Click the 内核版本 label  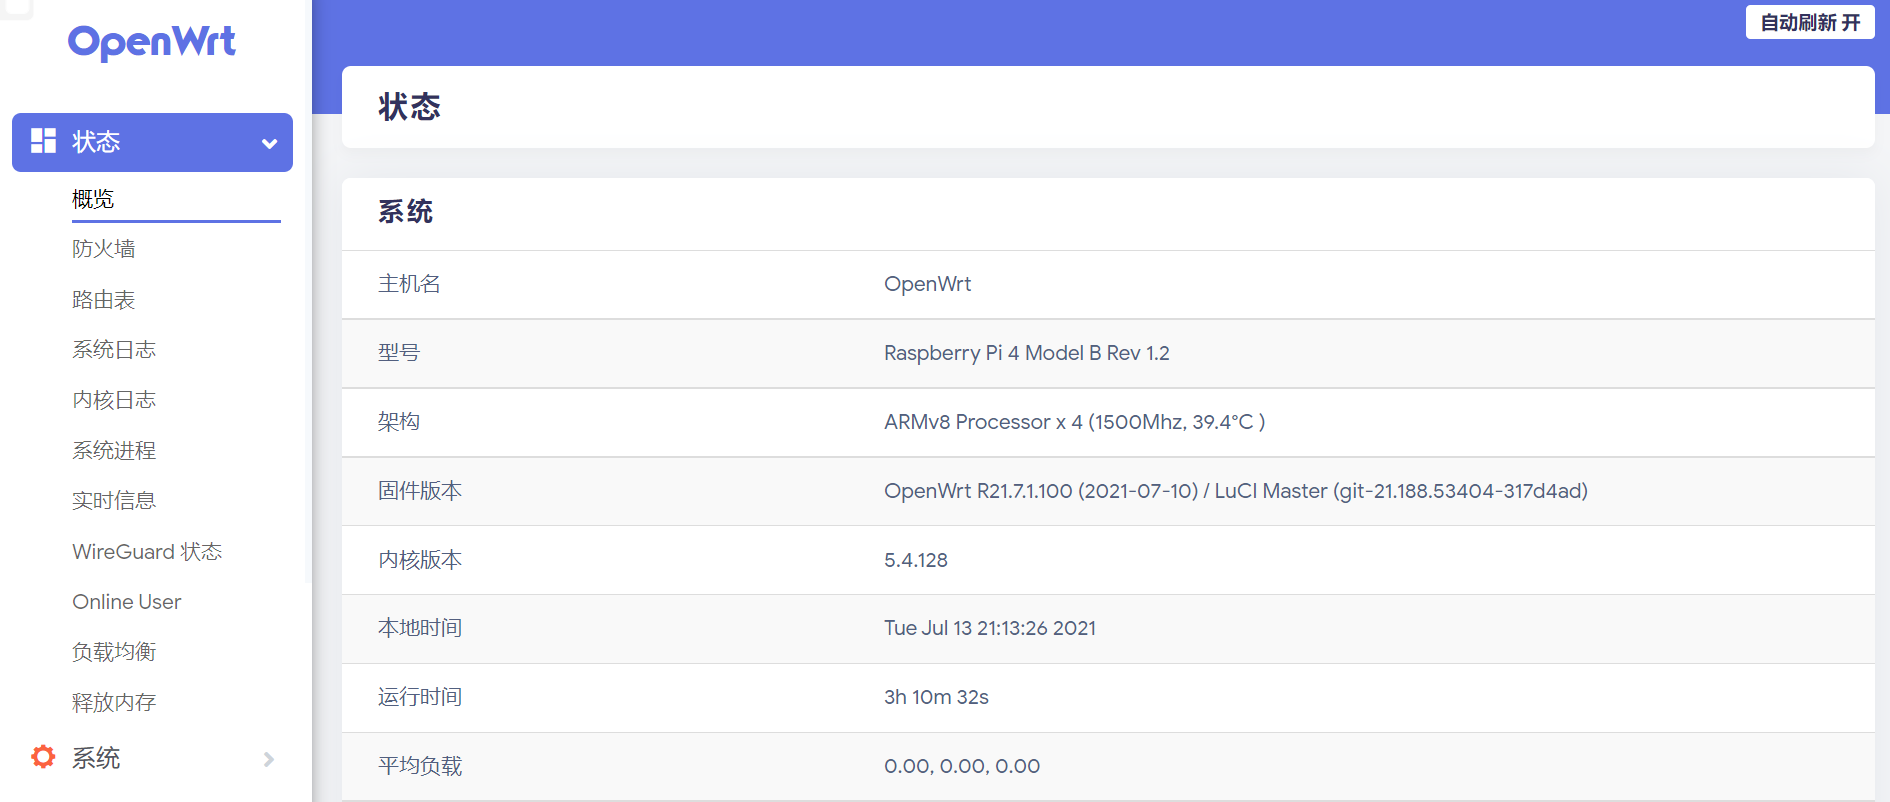pos(420,560)
